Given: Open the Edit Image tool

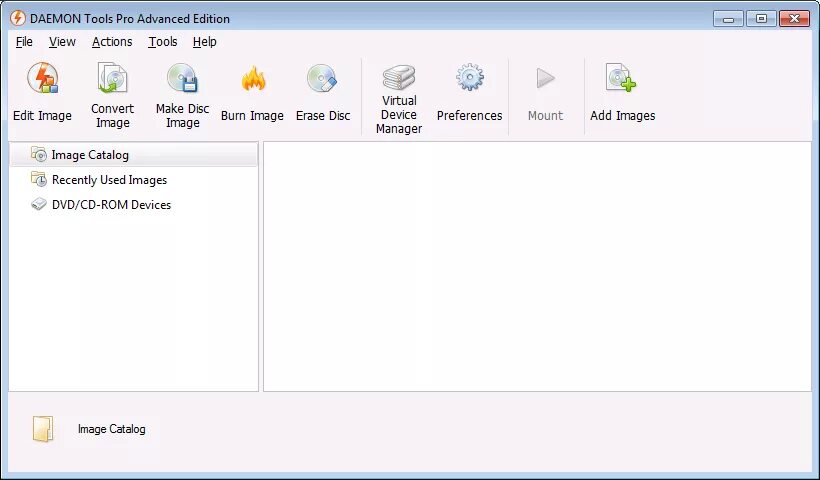Looking at the screenshot, I should (x=42, y=93).
